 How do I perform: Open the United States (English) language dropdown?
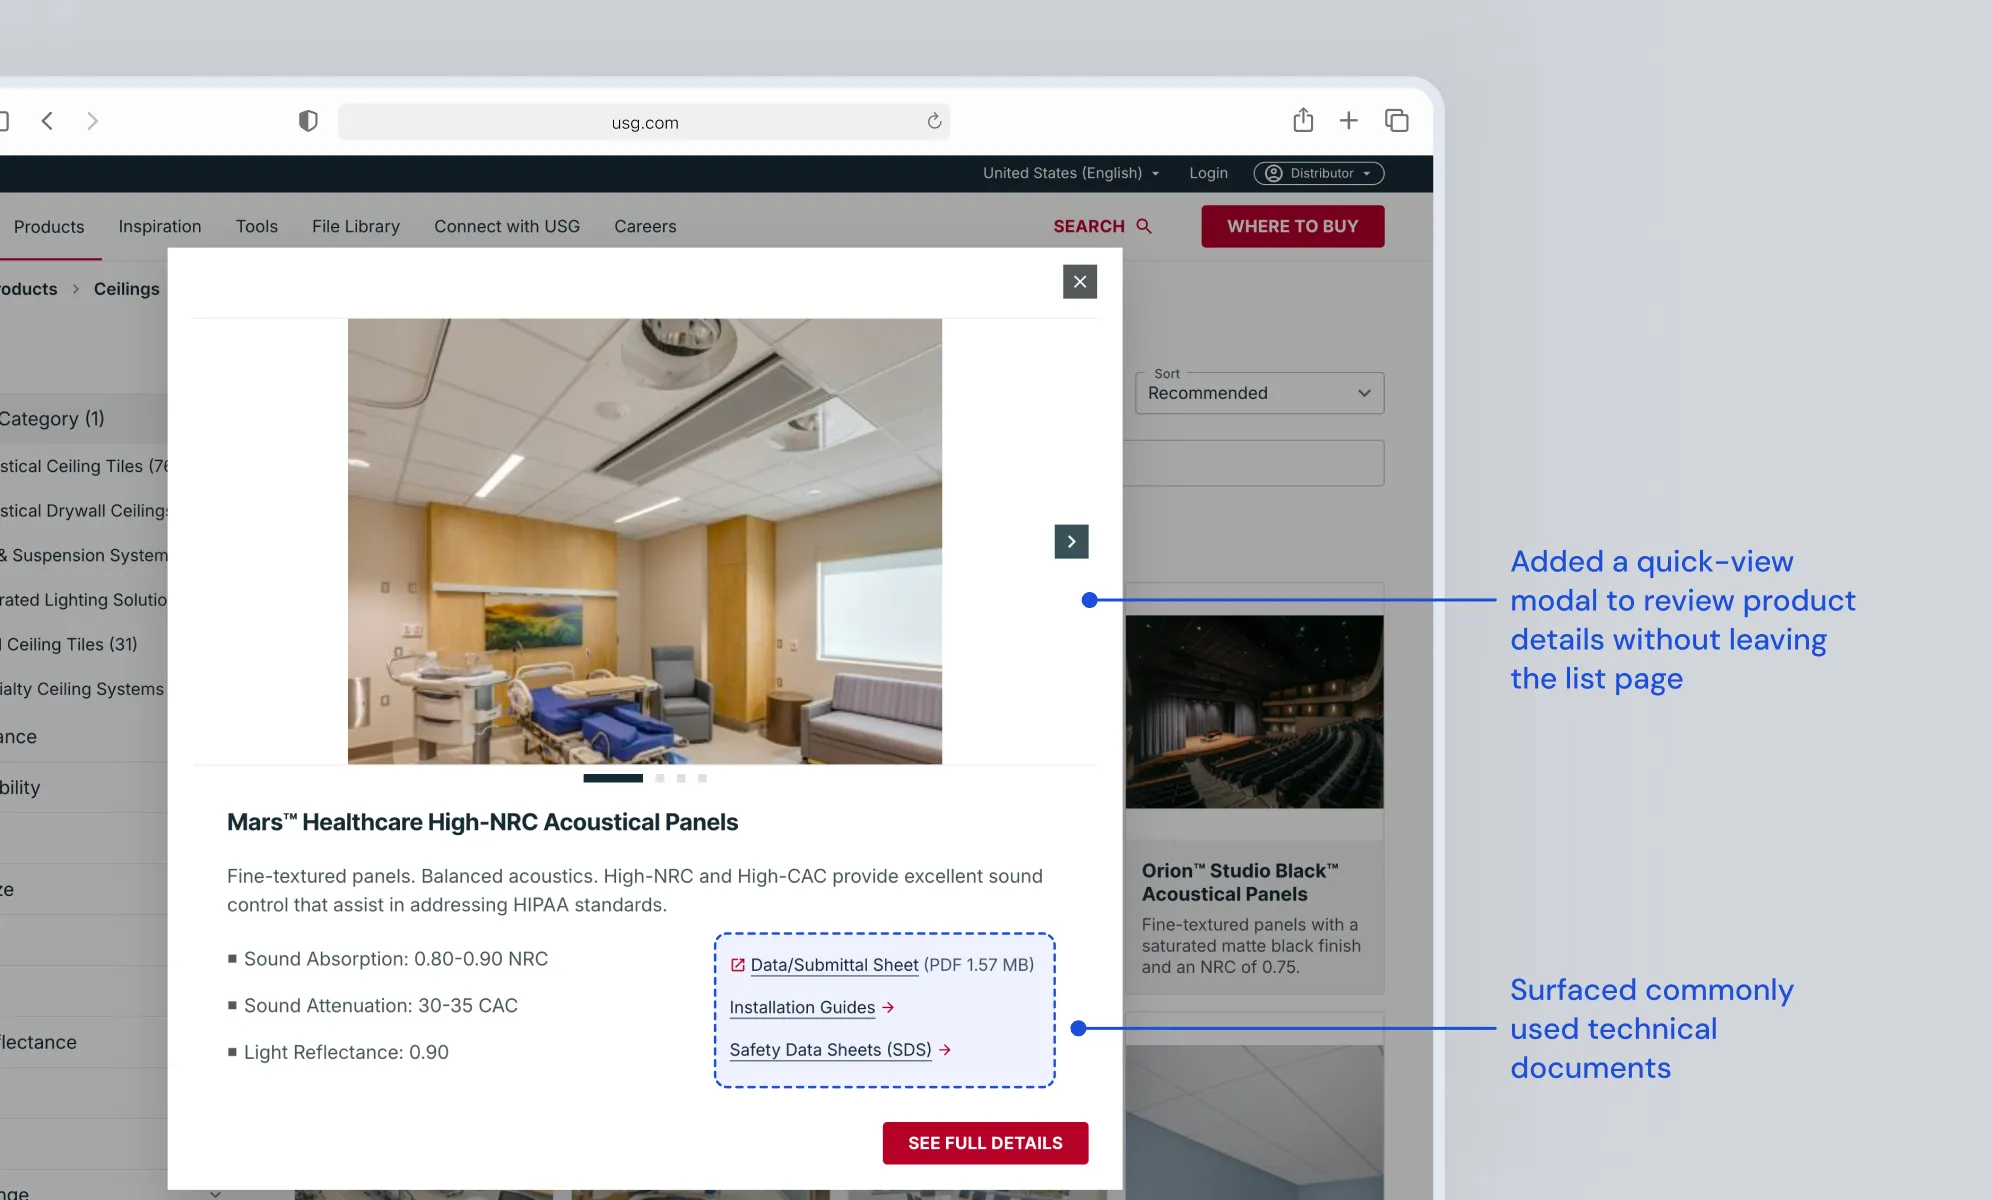[1071, 173]
